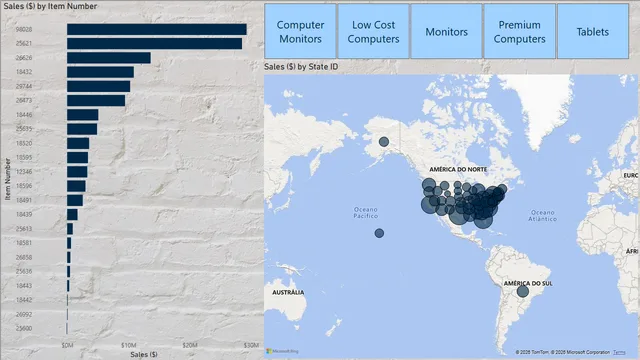Click the $10M axis tick label

(129, 345)
